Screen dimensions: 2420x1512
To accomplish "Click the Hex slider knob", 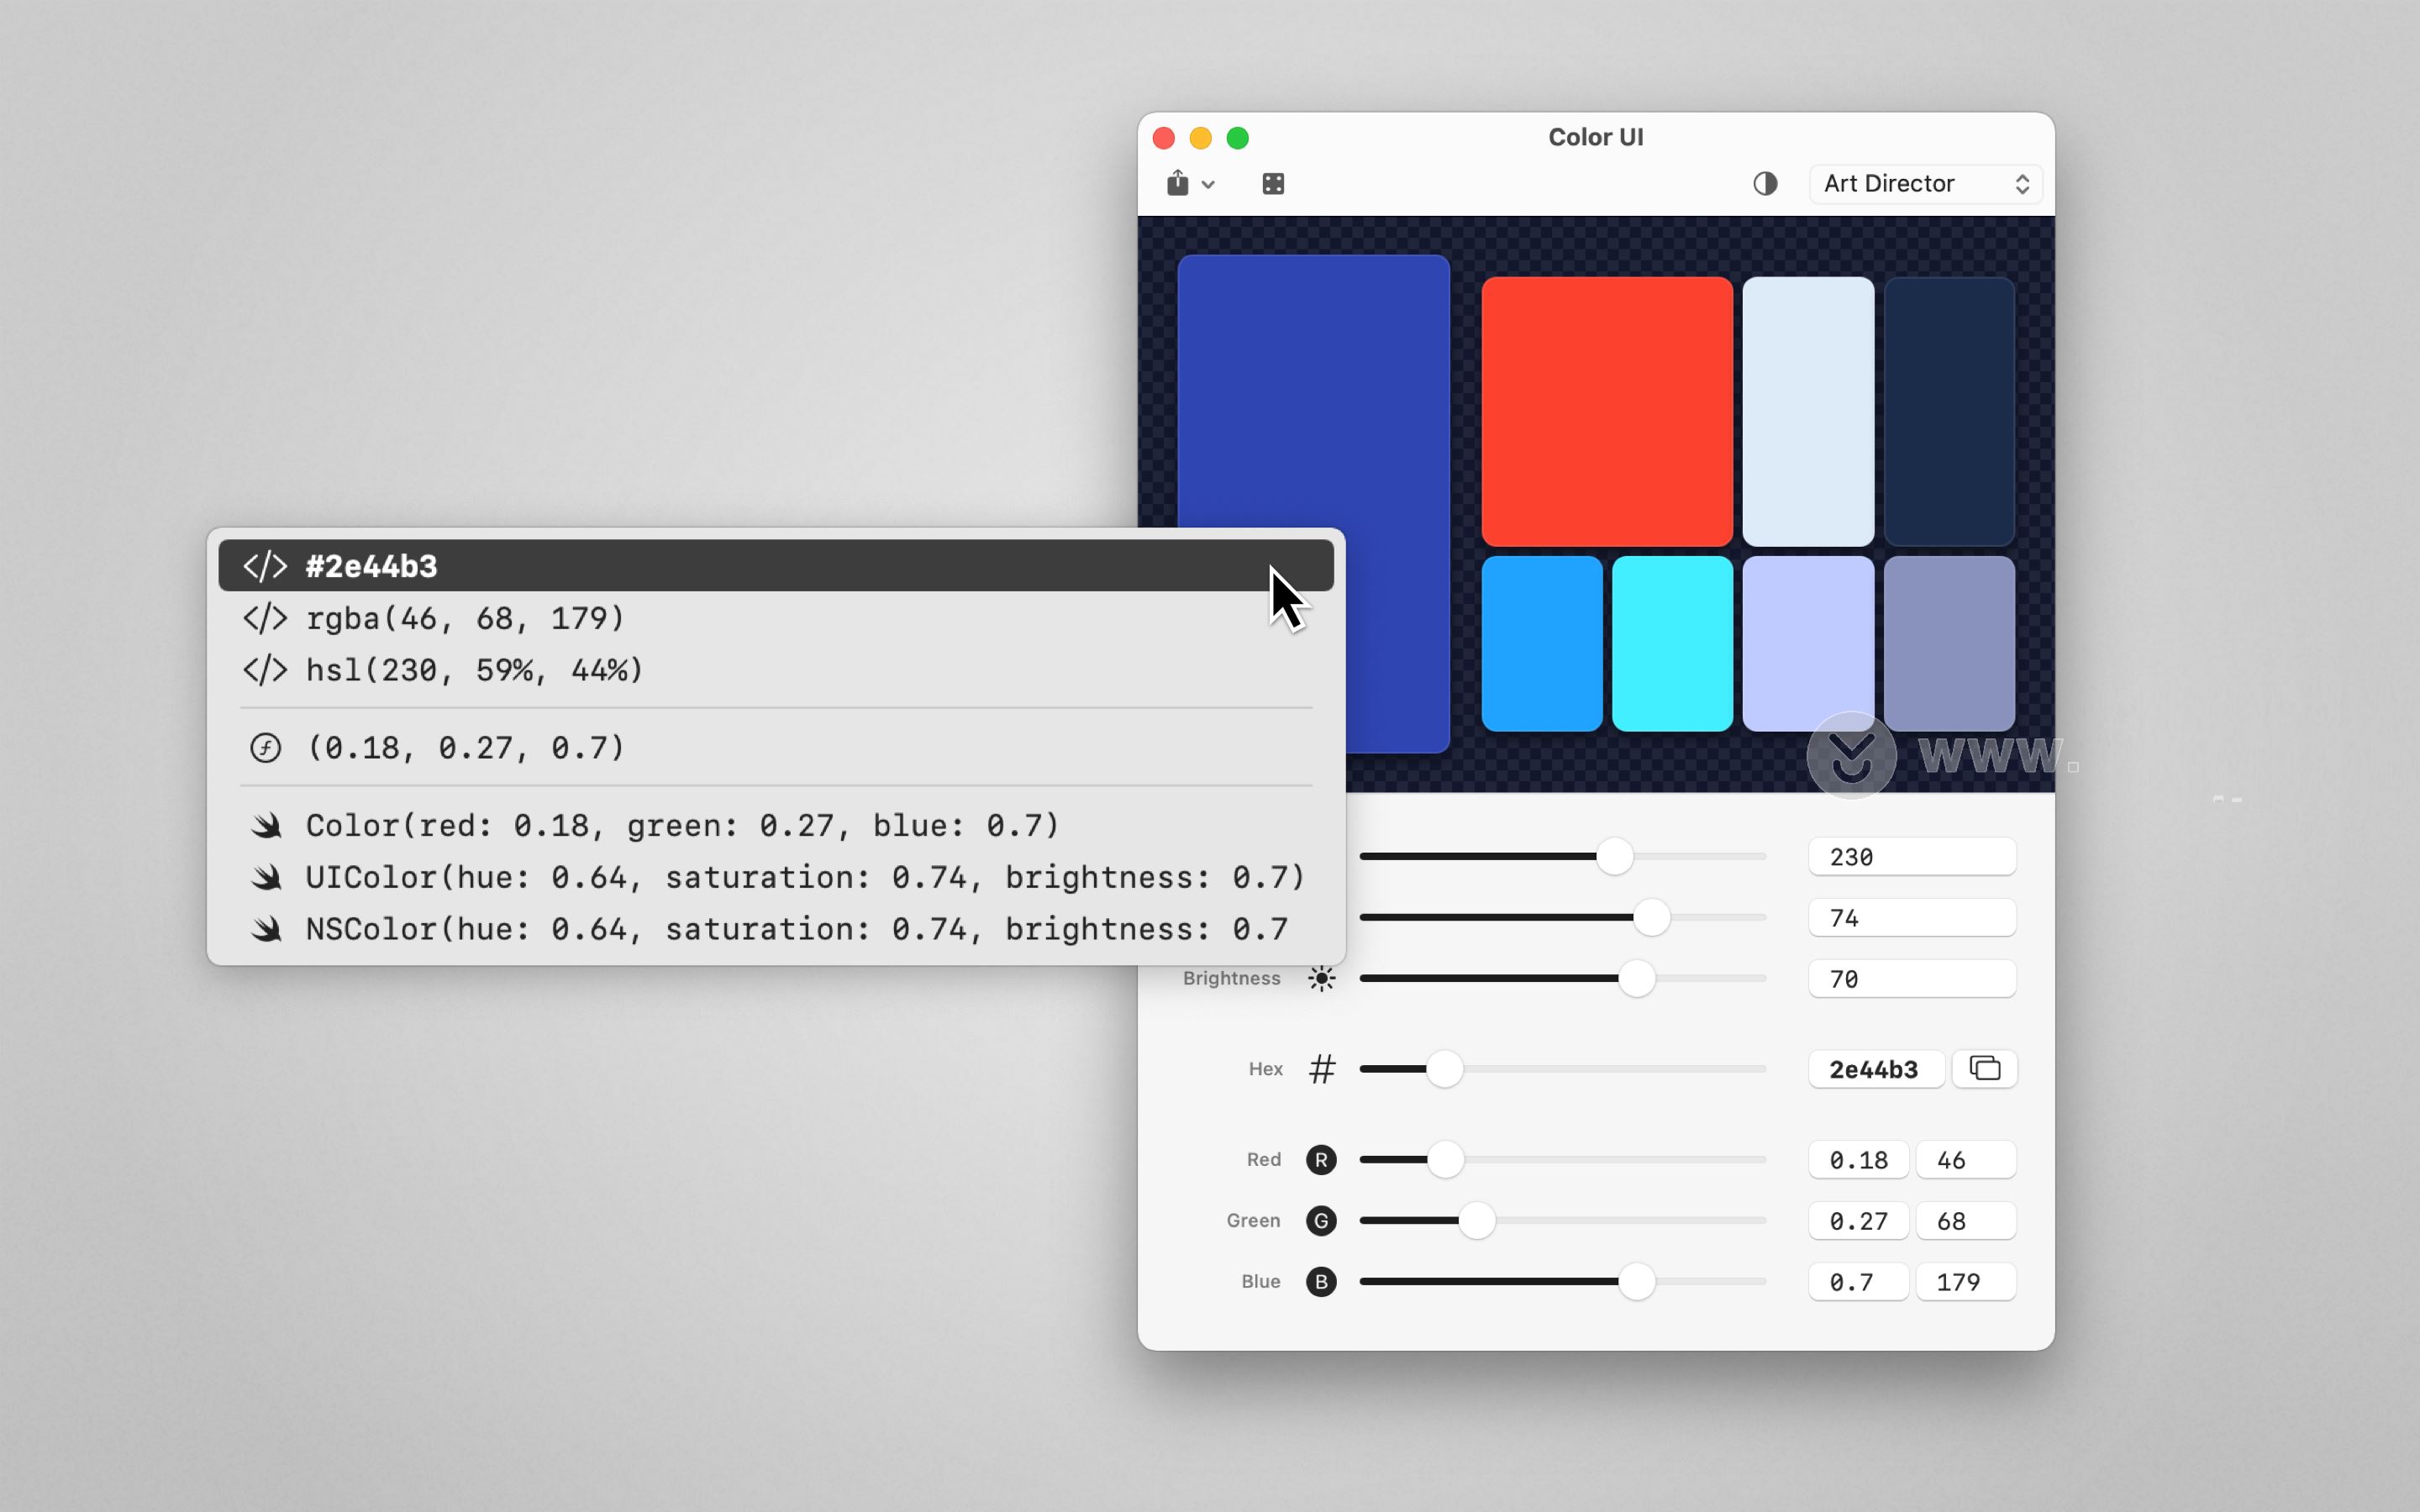I will click(x=1444, y=1069).
